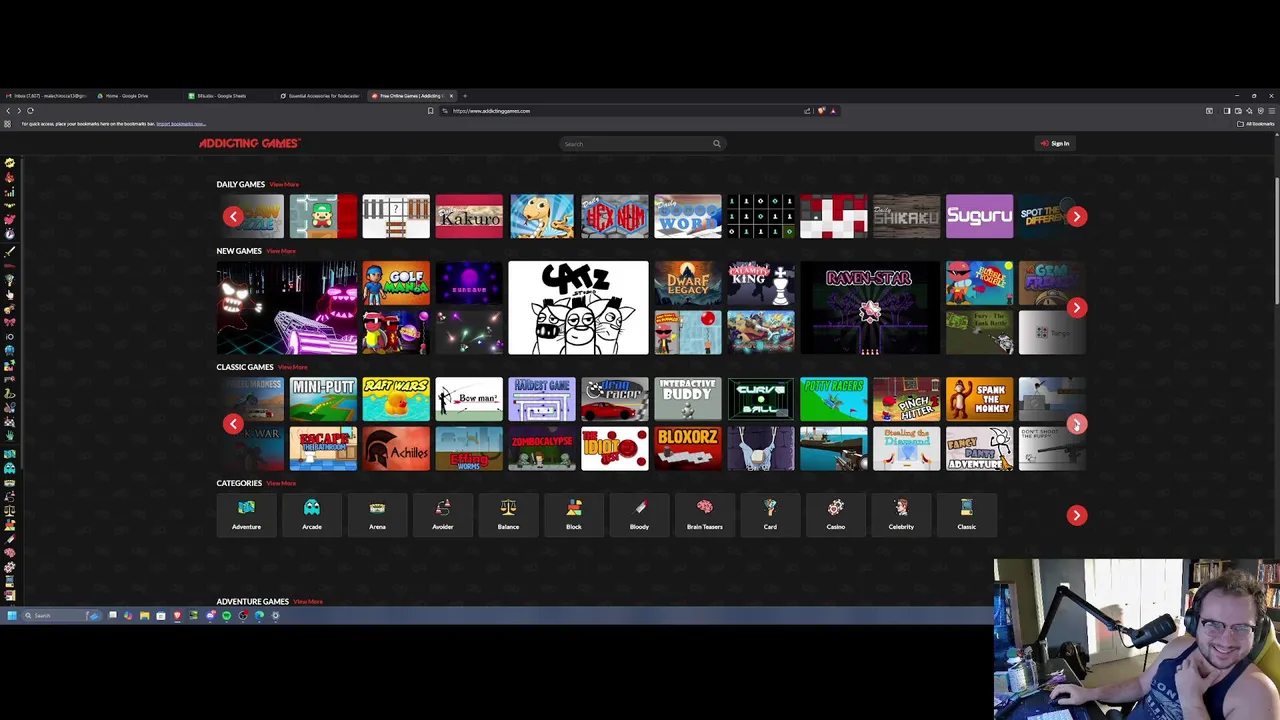This screenshot has height=720, width=1280.
Task: Click the search magnifier icon
Action: (716, 144)
